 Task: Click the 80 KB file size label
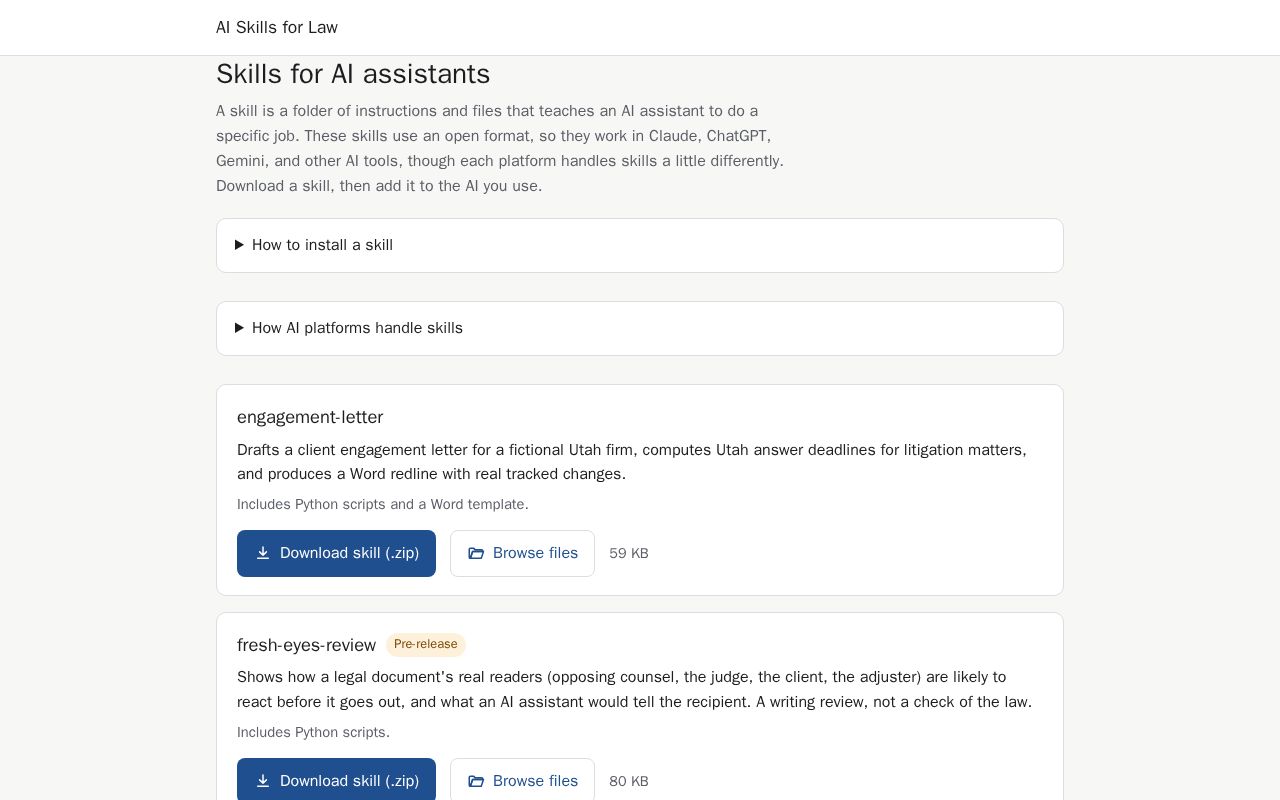click(629, 781)
